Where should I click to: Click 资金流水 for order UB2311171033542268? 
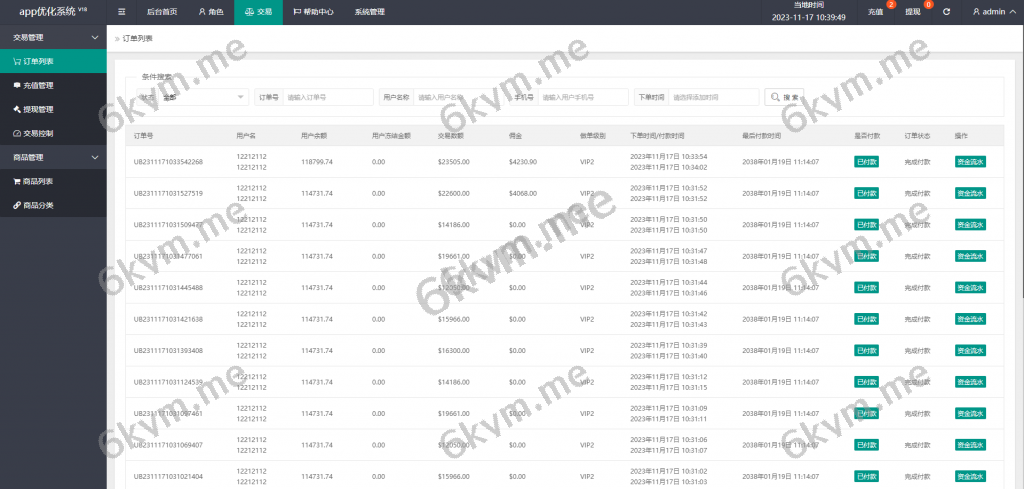pos(969,161)
